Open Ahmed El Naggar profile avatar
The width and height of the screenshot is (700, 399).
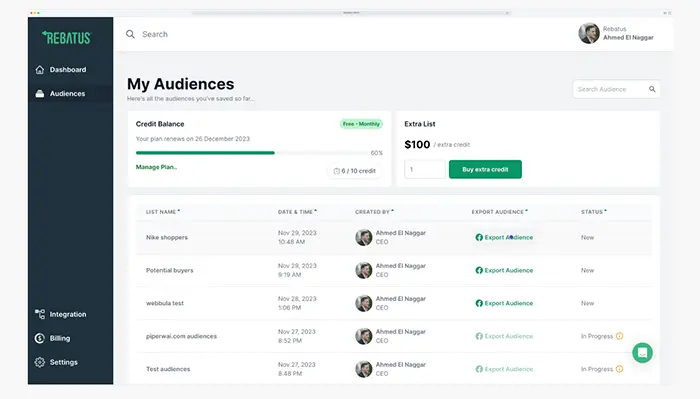589,33
